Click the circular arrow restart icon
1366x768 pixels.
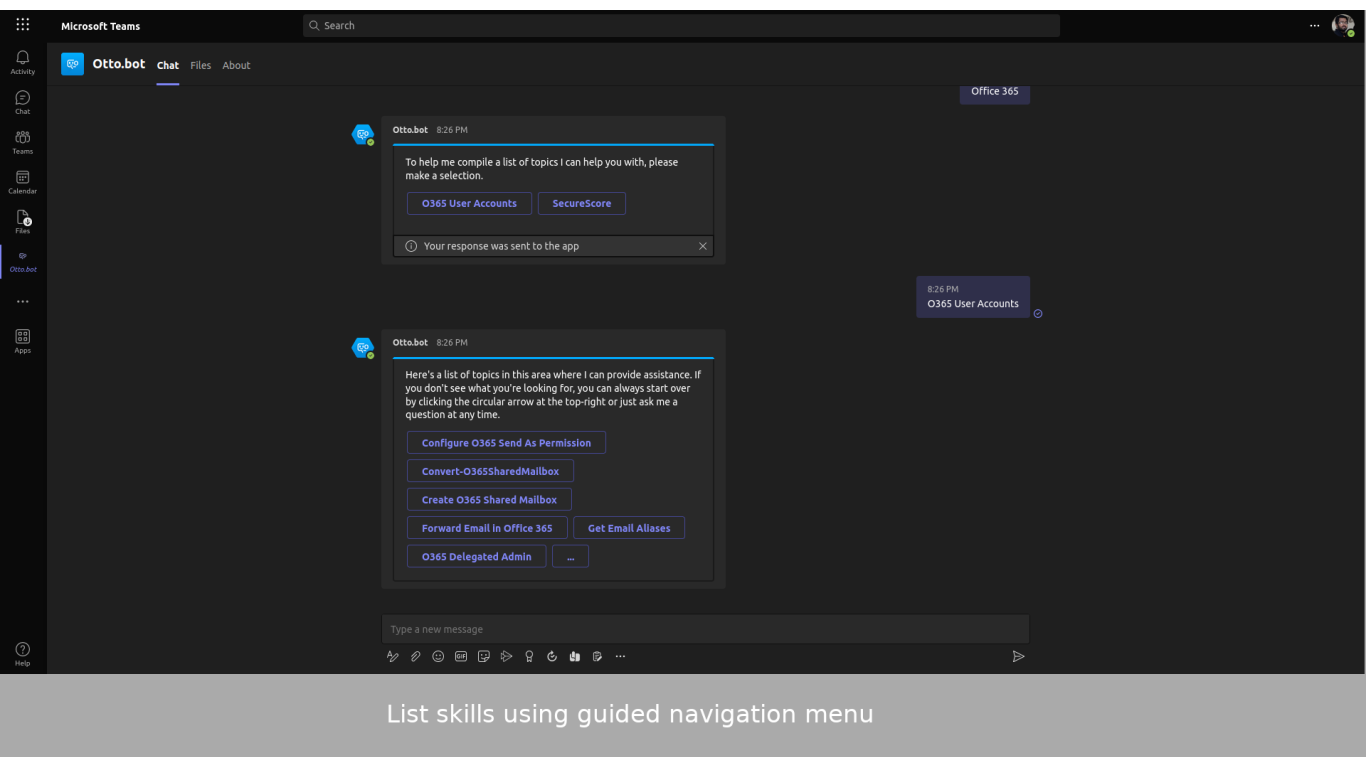click(552, 656)
